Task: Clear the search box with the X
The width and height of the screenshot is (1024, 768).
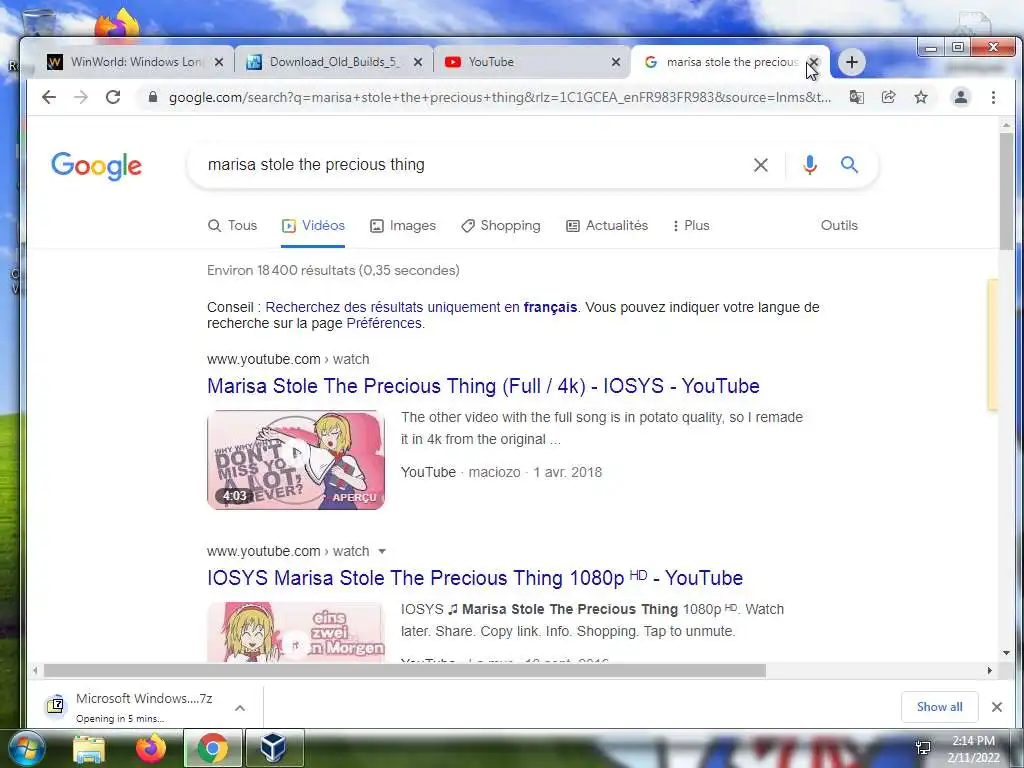Action: pyautogui.click(x=761, y=165)
